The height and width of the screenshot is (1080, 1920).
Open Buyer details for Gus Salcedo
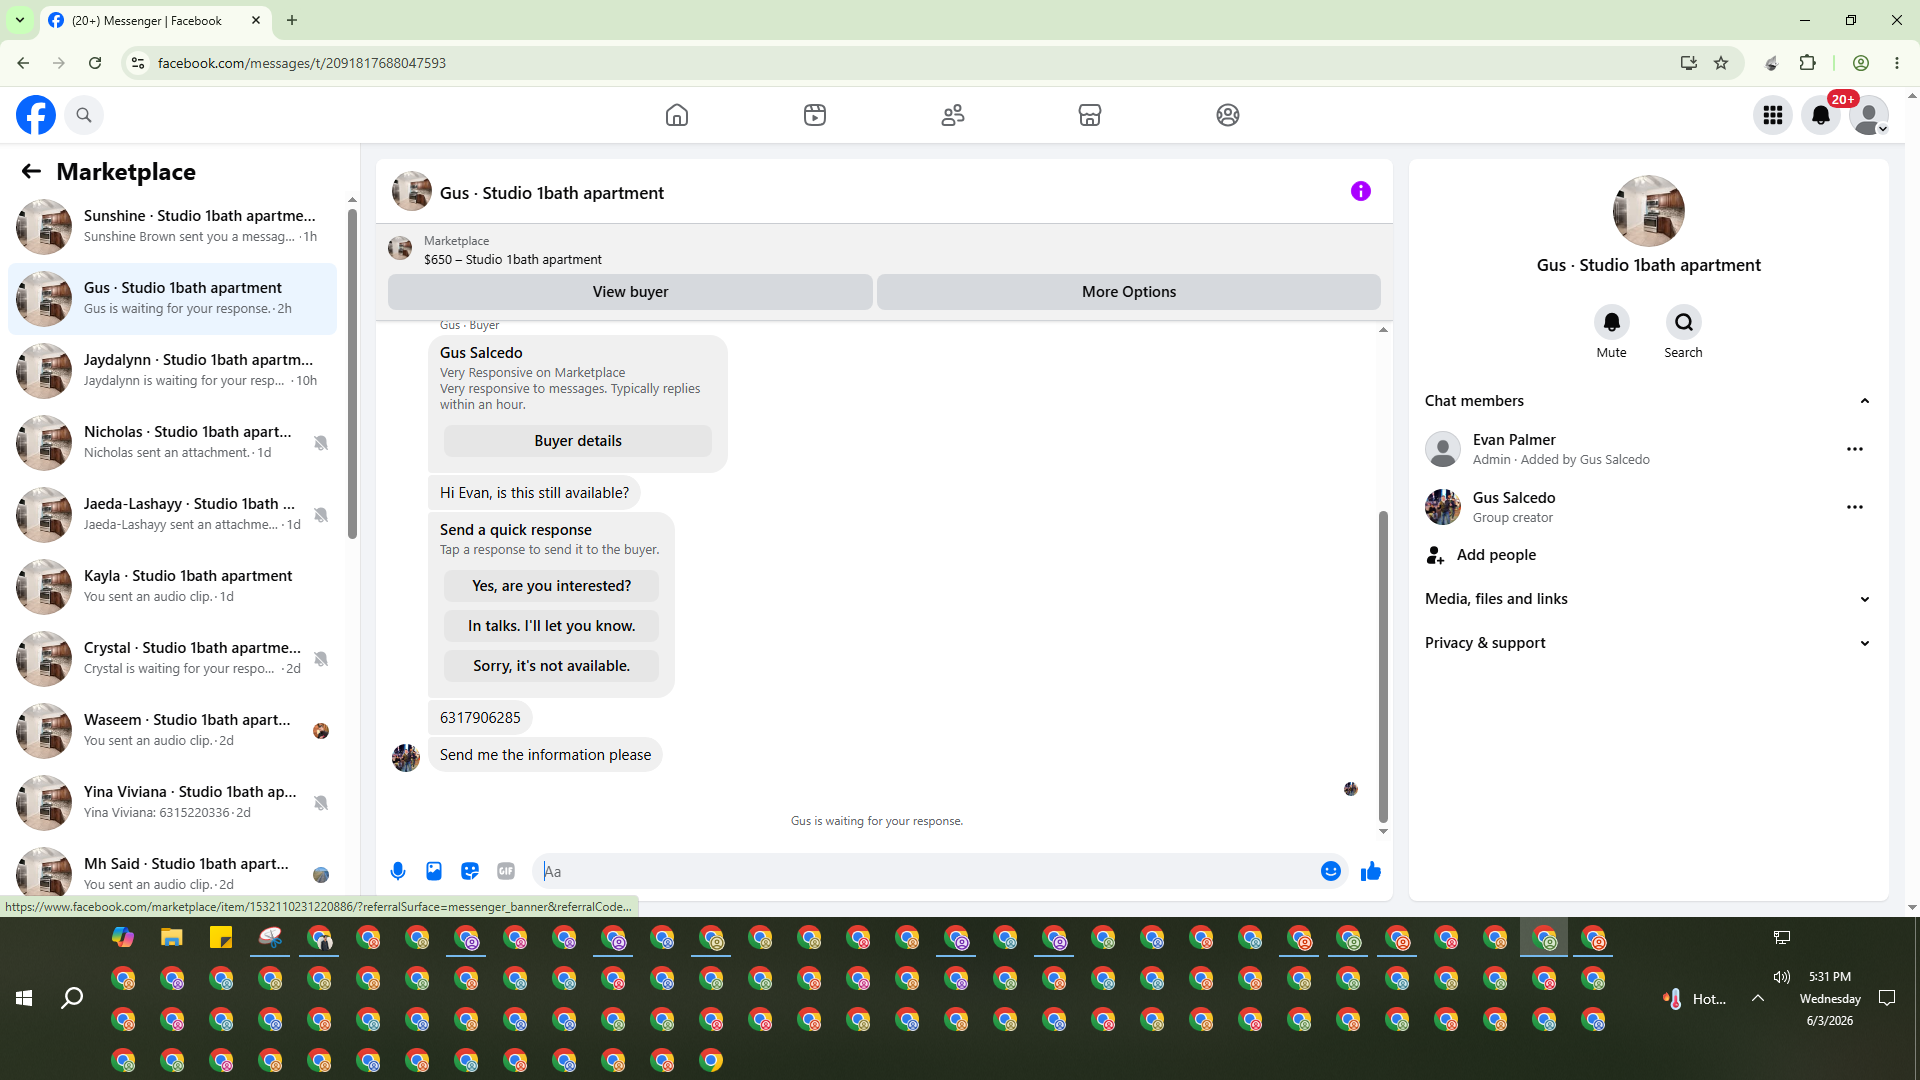[x=578, y=441]
